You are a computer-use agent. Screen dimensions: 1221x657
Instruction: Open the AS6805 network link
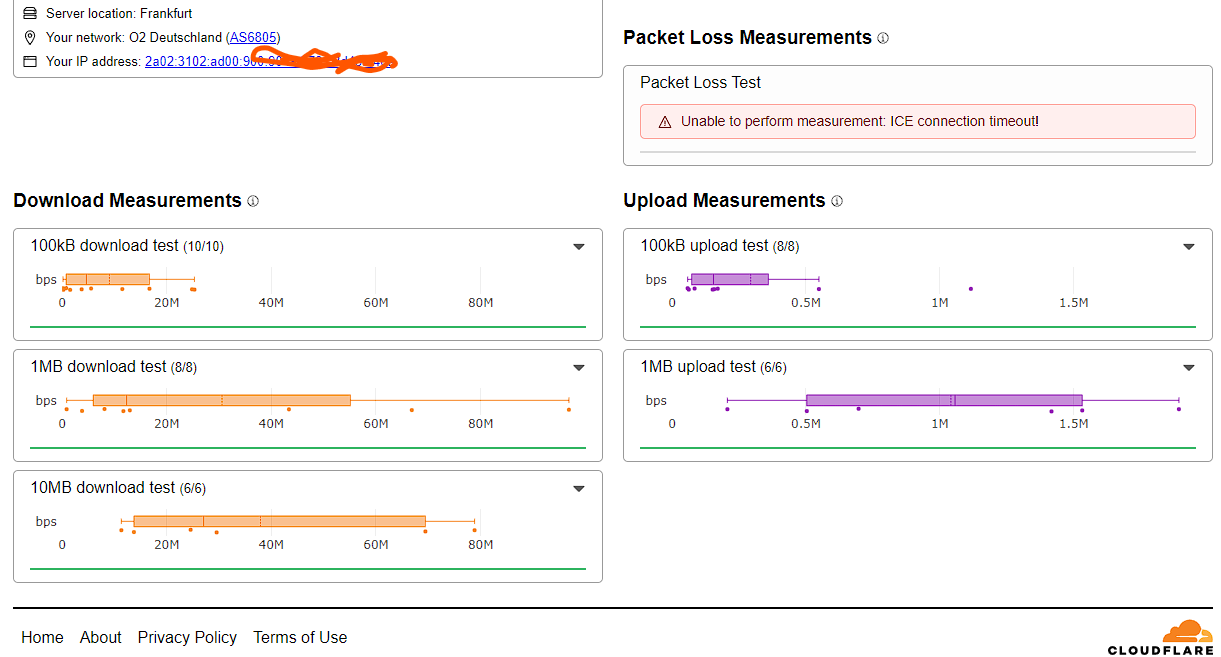pos(253,38)
